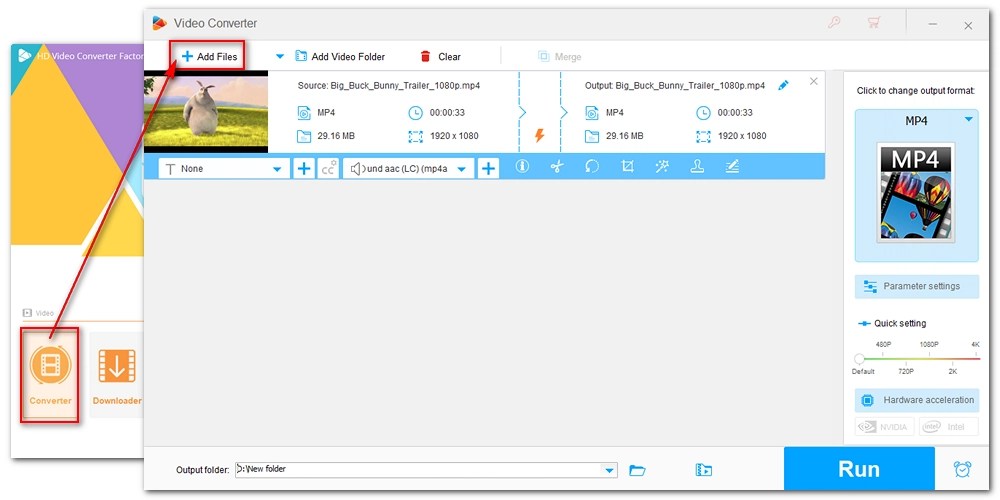
Task: Click the alarm clock scheduler icon
Action: tap(962, 469)
